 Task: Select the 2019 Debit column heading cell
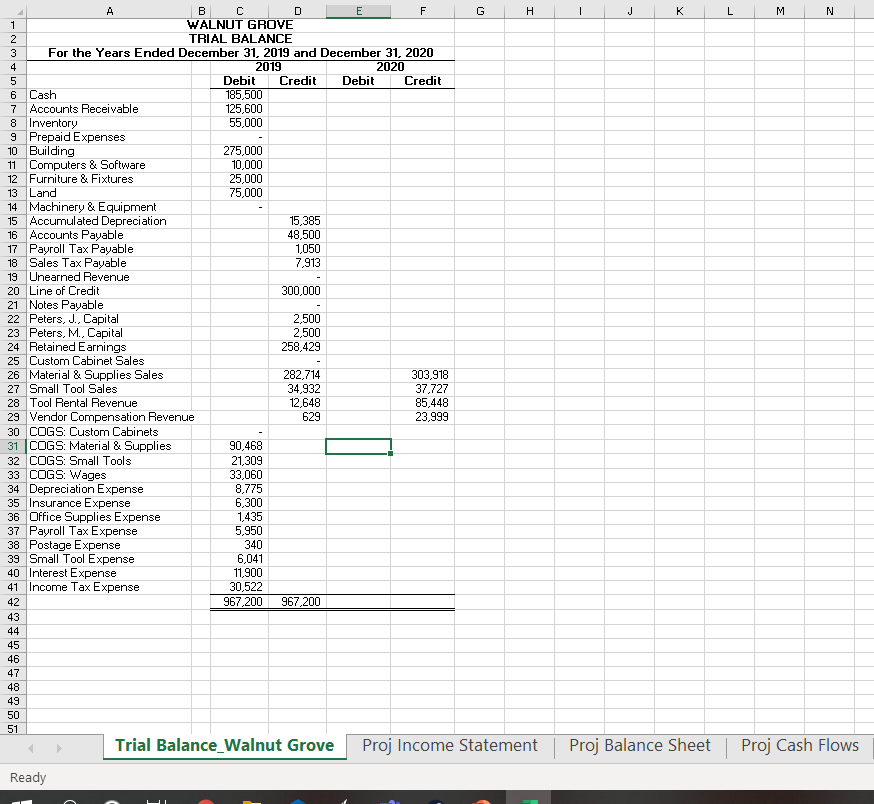coord(237,80)
